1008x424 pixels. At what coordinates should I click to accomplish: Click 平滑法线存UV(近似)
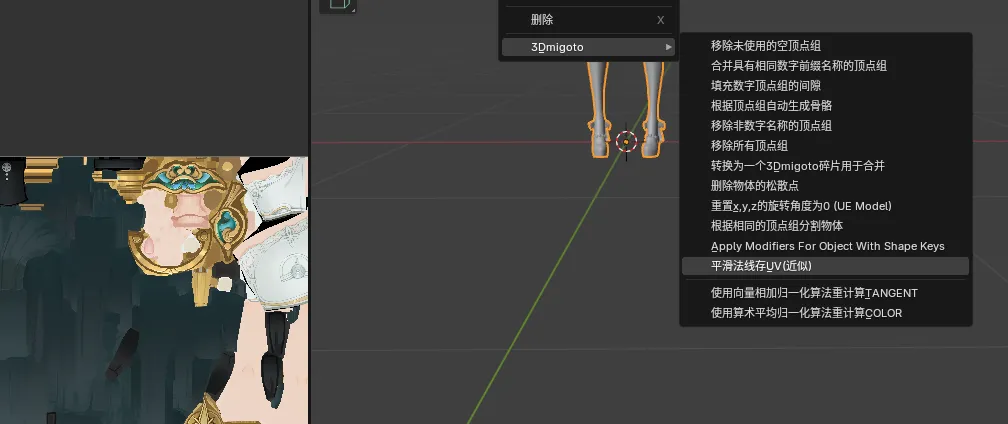pos(825,266)
